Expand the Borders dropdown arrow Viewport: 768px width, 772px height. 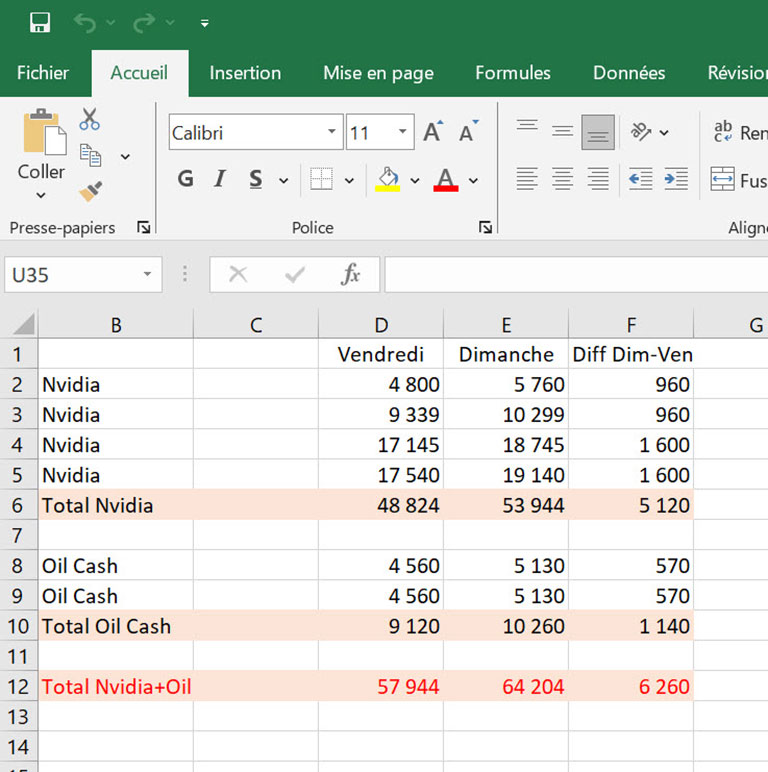coord(349,181)
